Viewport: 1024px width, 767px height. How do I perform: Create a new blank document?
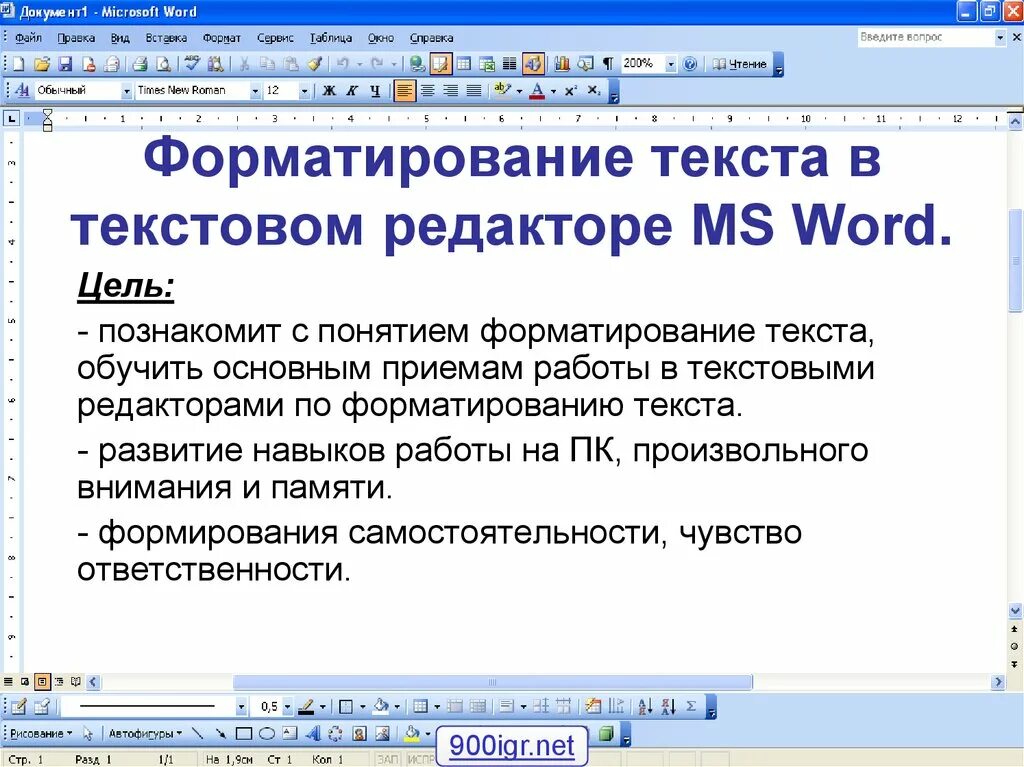click(x=18, y=64)
